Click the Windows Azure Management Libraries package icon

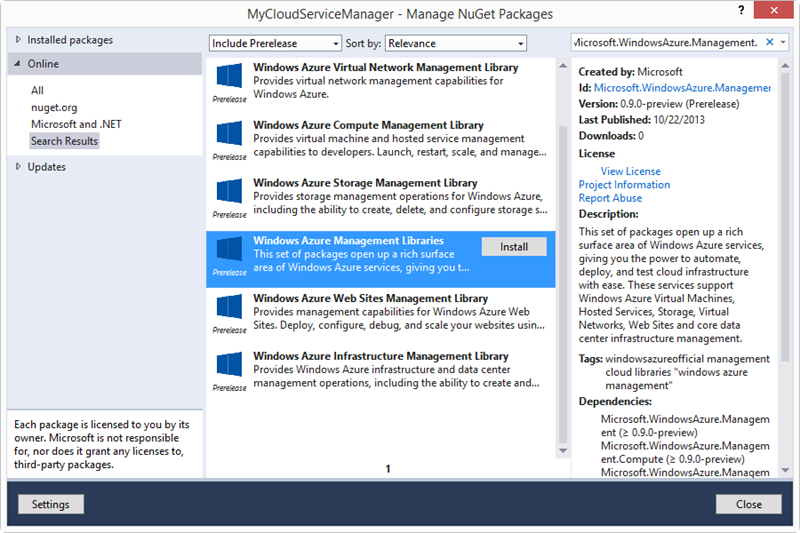229,249
